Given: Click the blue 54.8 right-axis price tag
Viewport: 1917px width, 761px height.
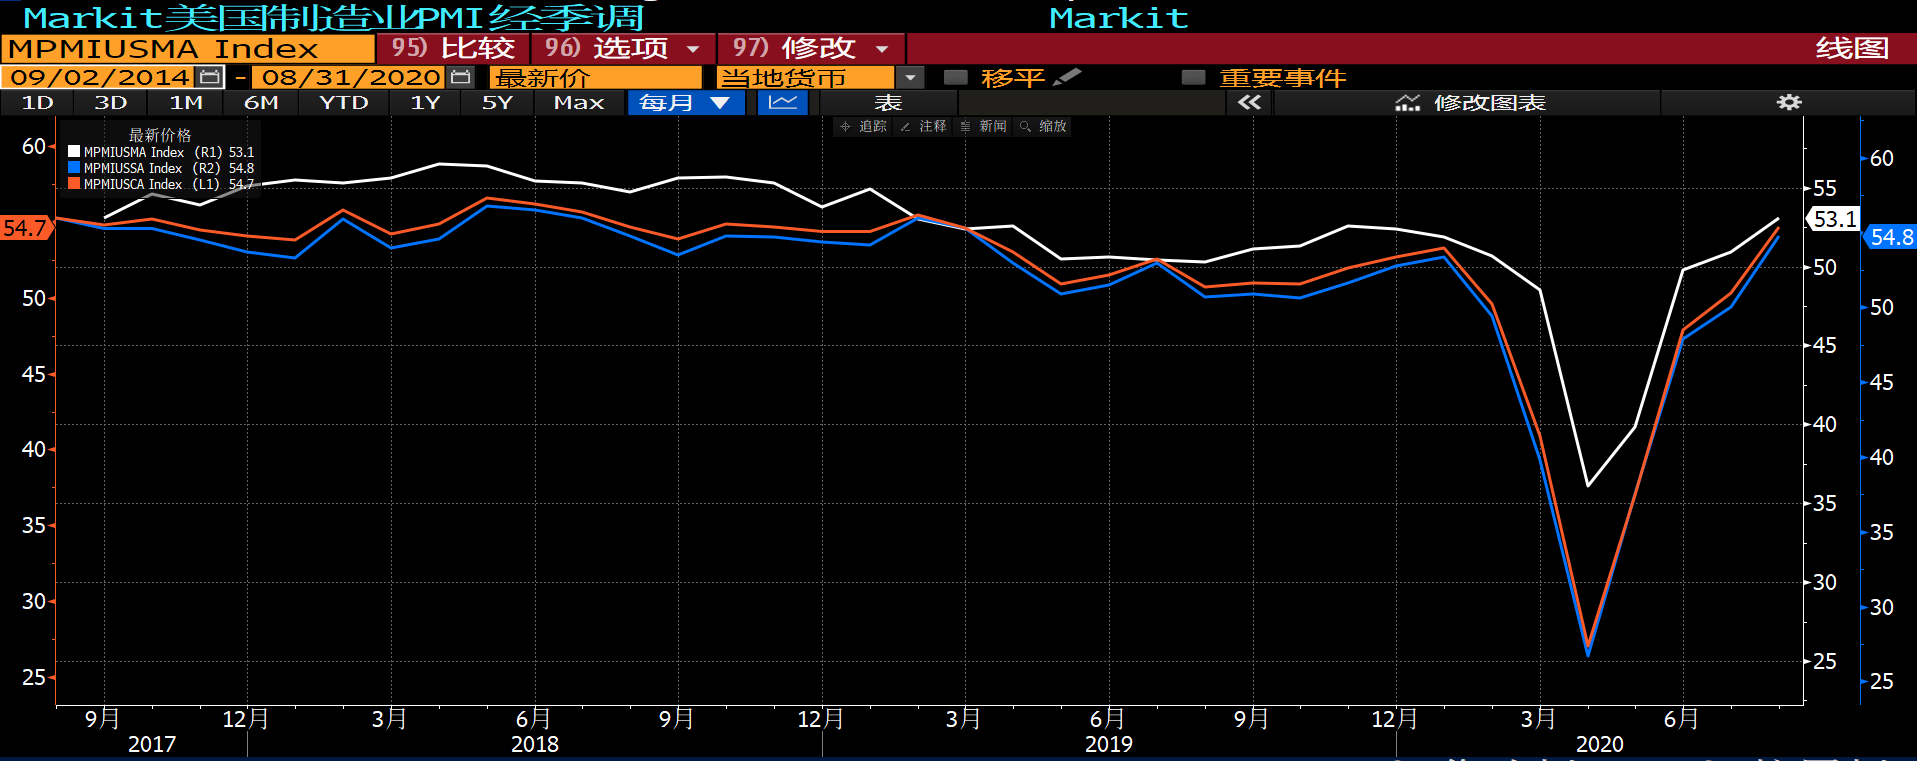Looking at the screenshot, I should 1891,237.
